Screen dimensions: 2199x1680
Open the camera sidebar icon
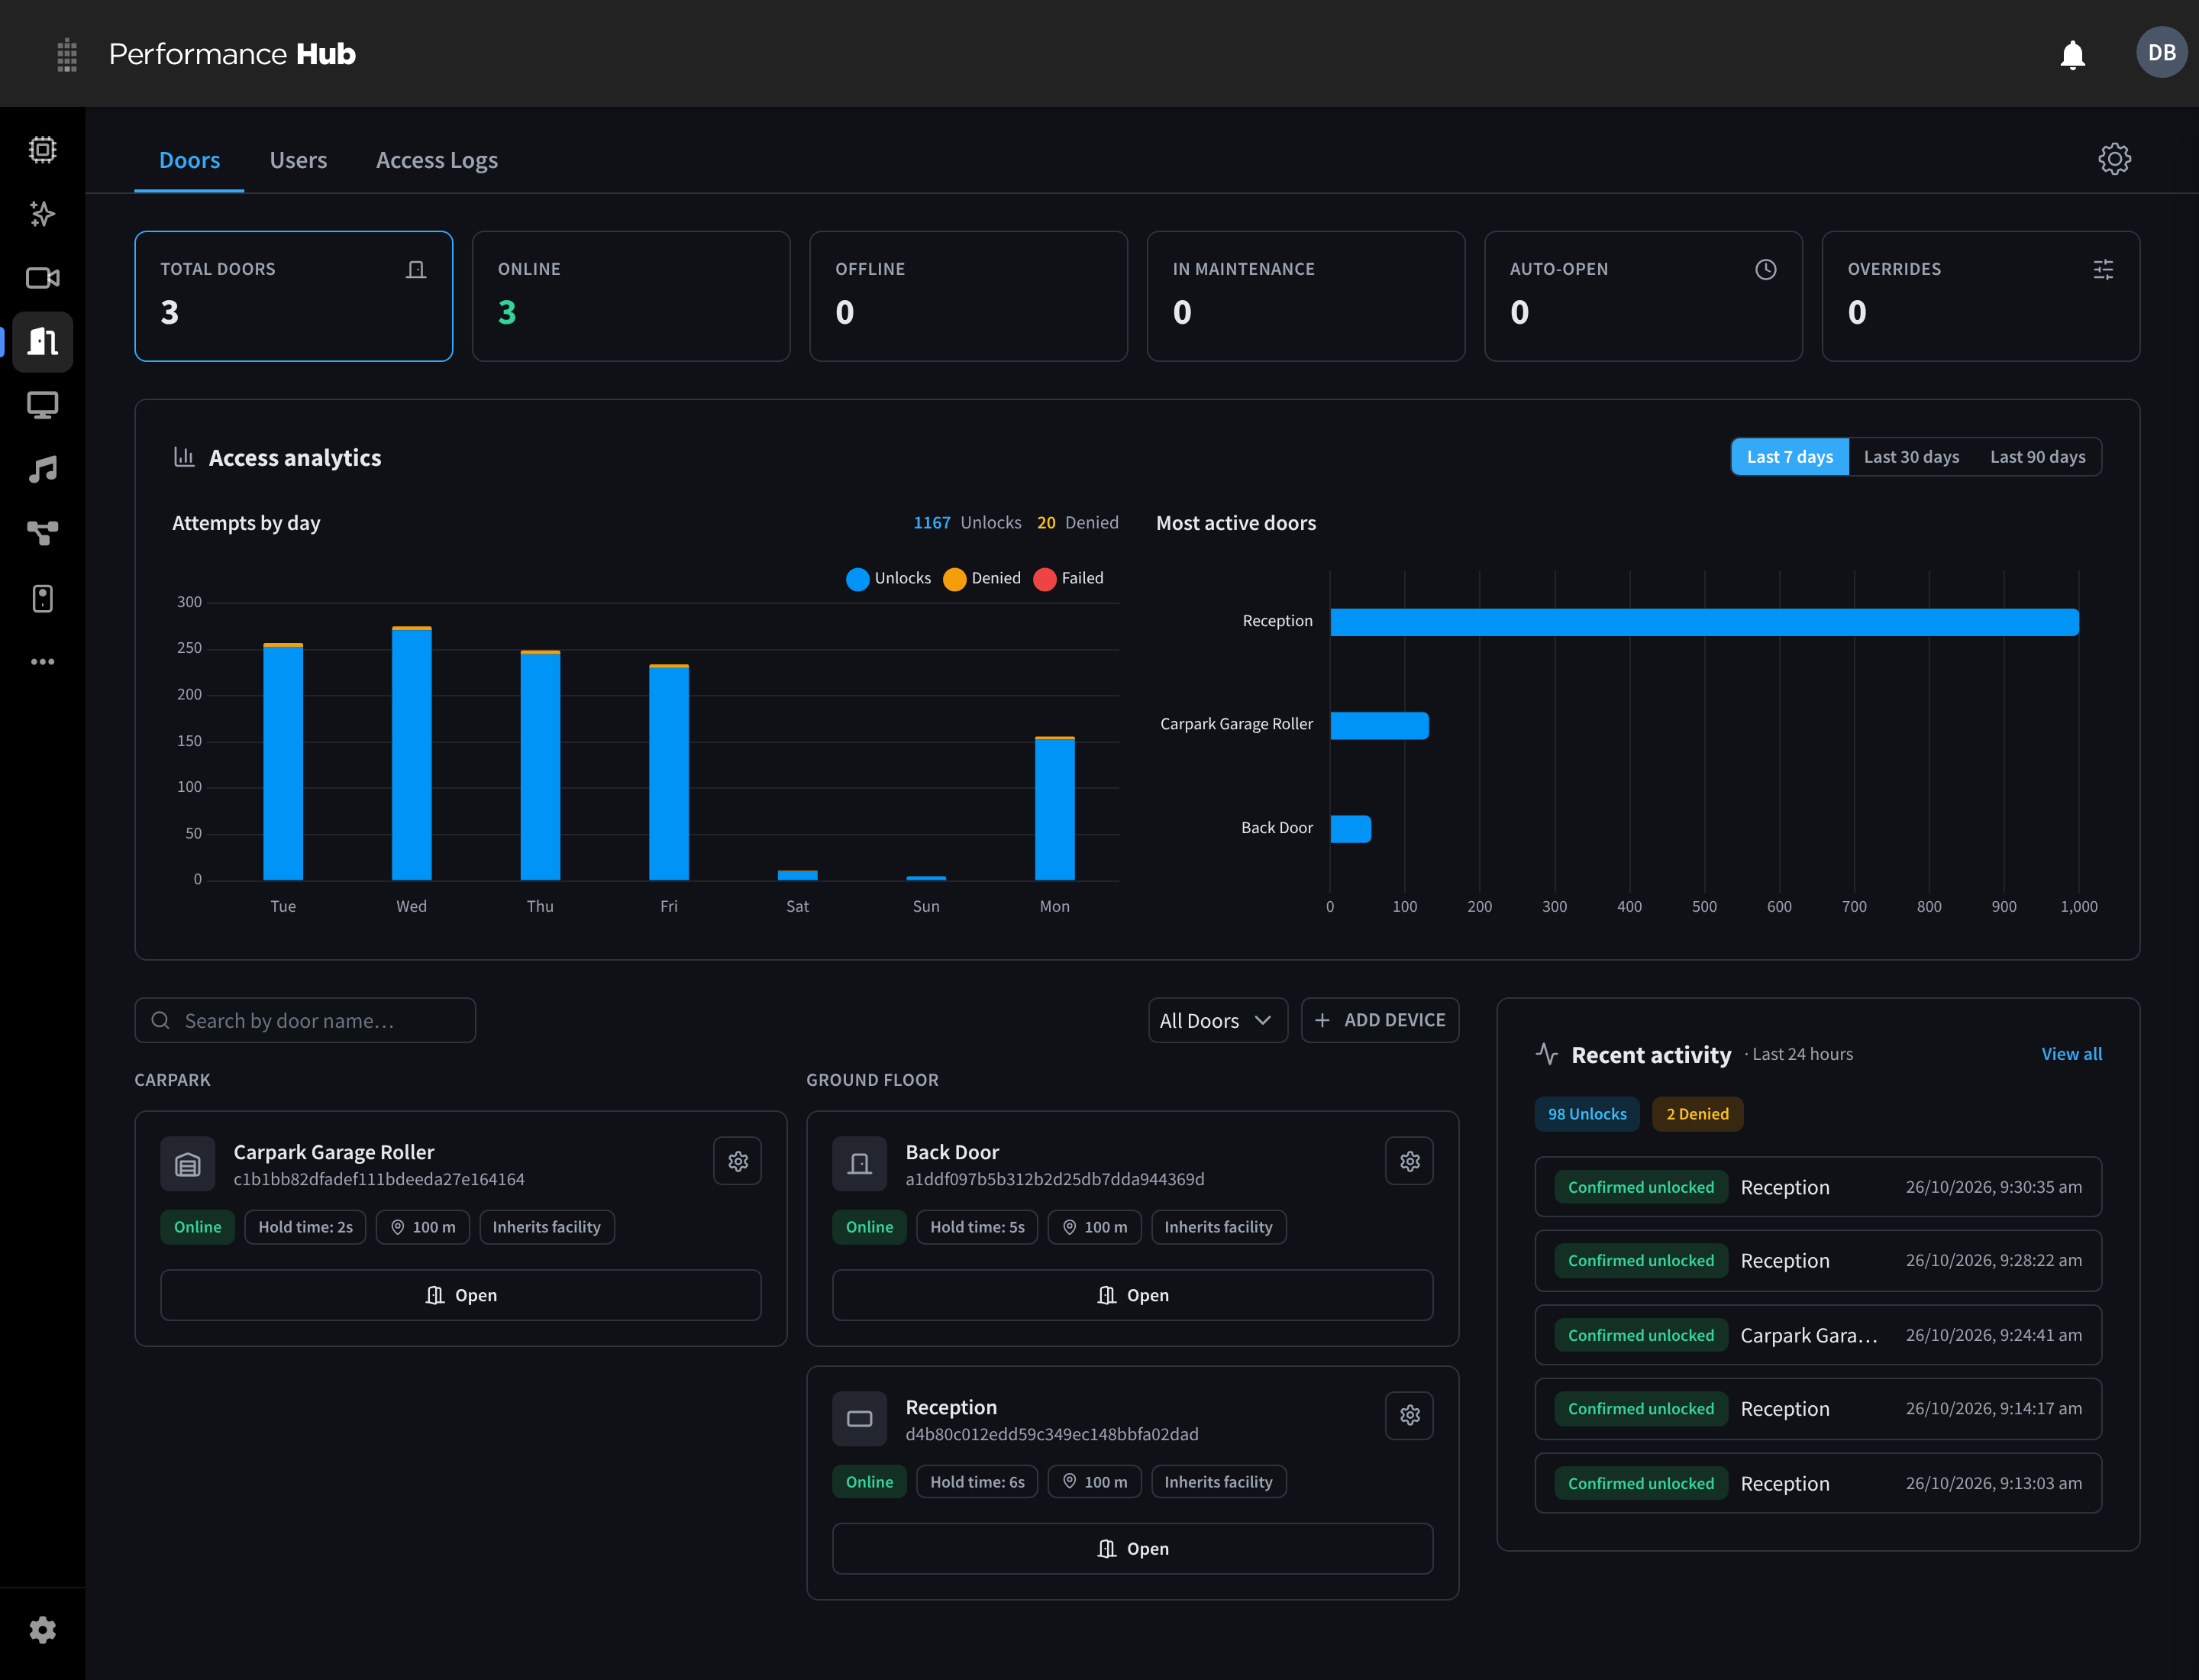[42, 278]
